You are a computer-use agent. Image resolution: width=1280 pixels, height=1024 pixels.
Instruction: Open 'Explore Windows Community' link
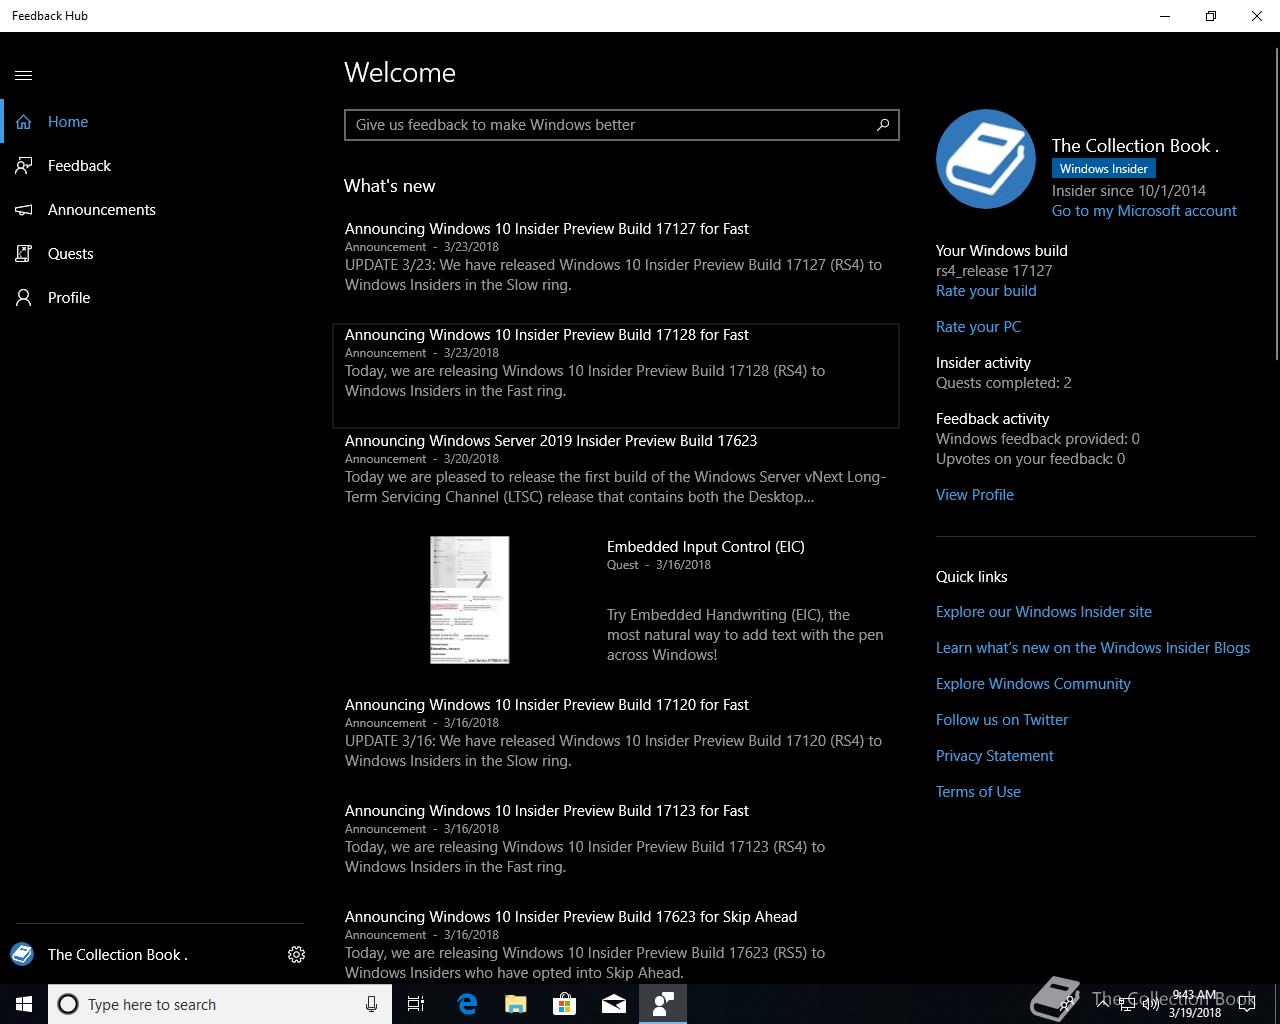point(1033,684)
